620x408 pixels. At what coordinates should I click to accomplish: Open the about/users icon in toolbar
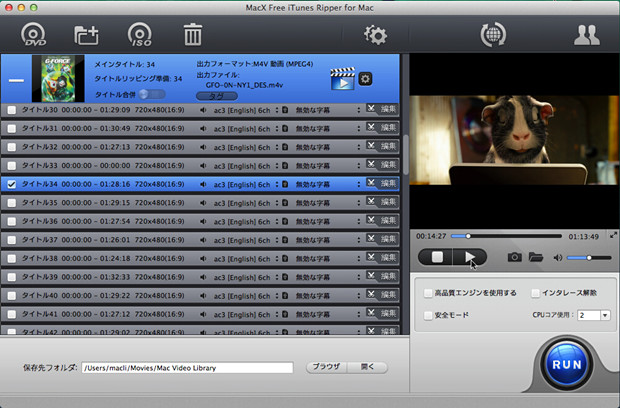click(586, 35)
